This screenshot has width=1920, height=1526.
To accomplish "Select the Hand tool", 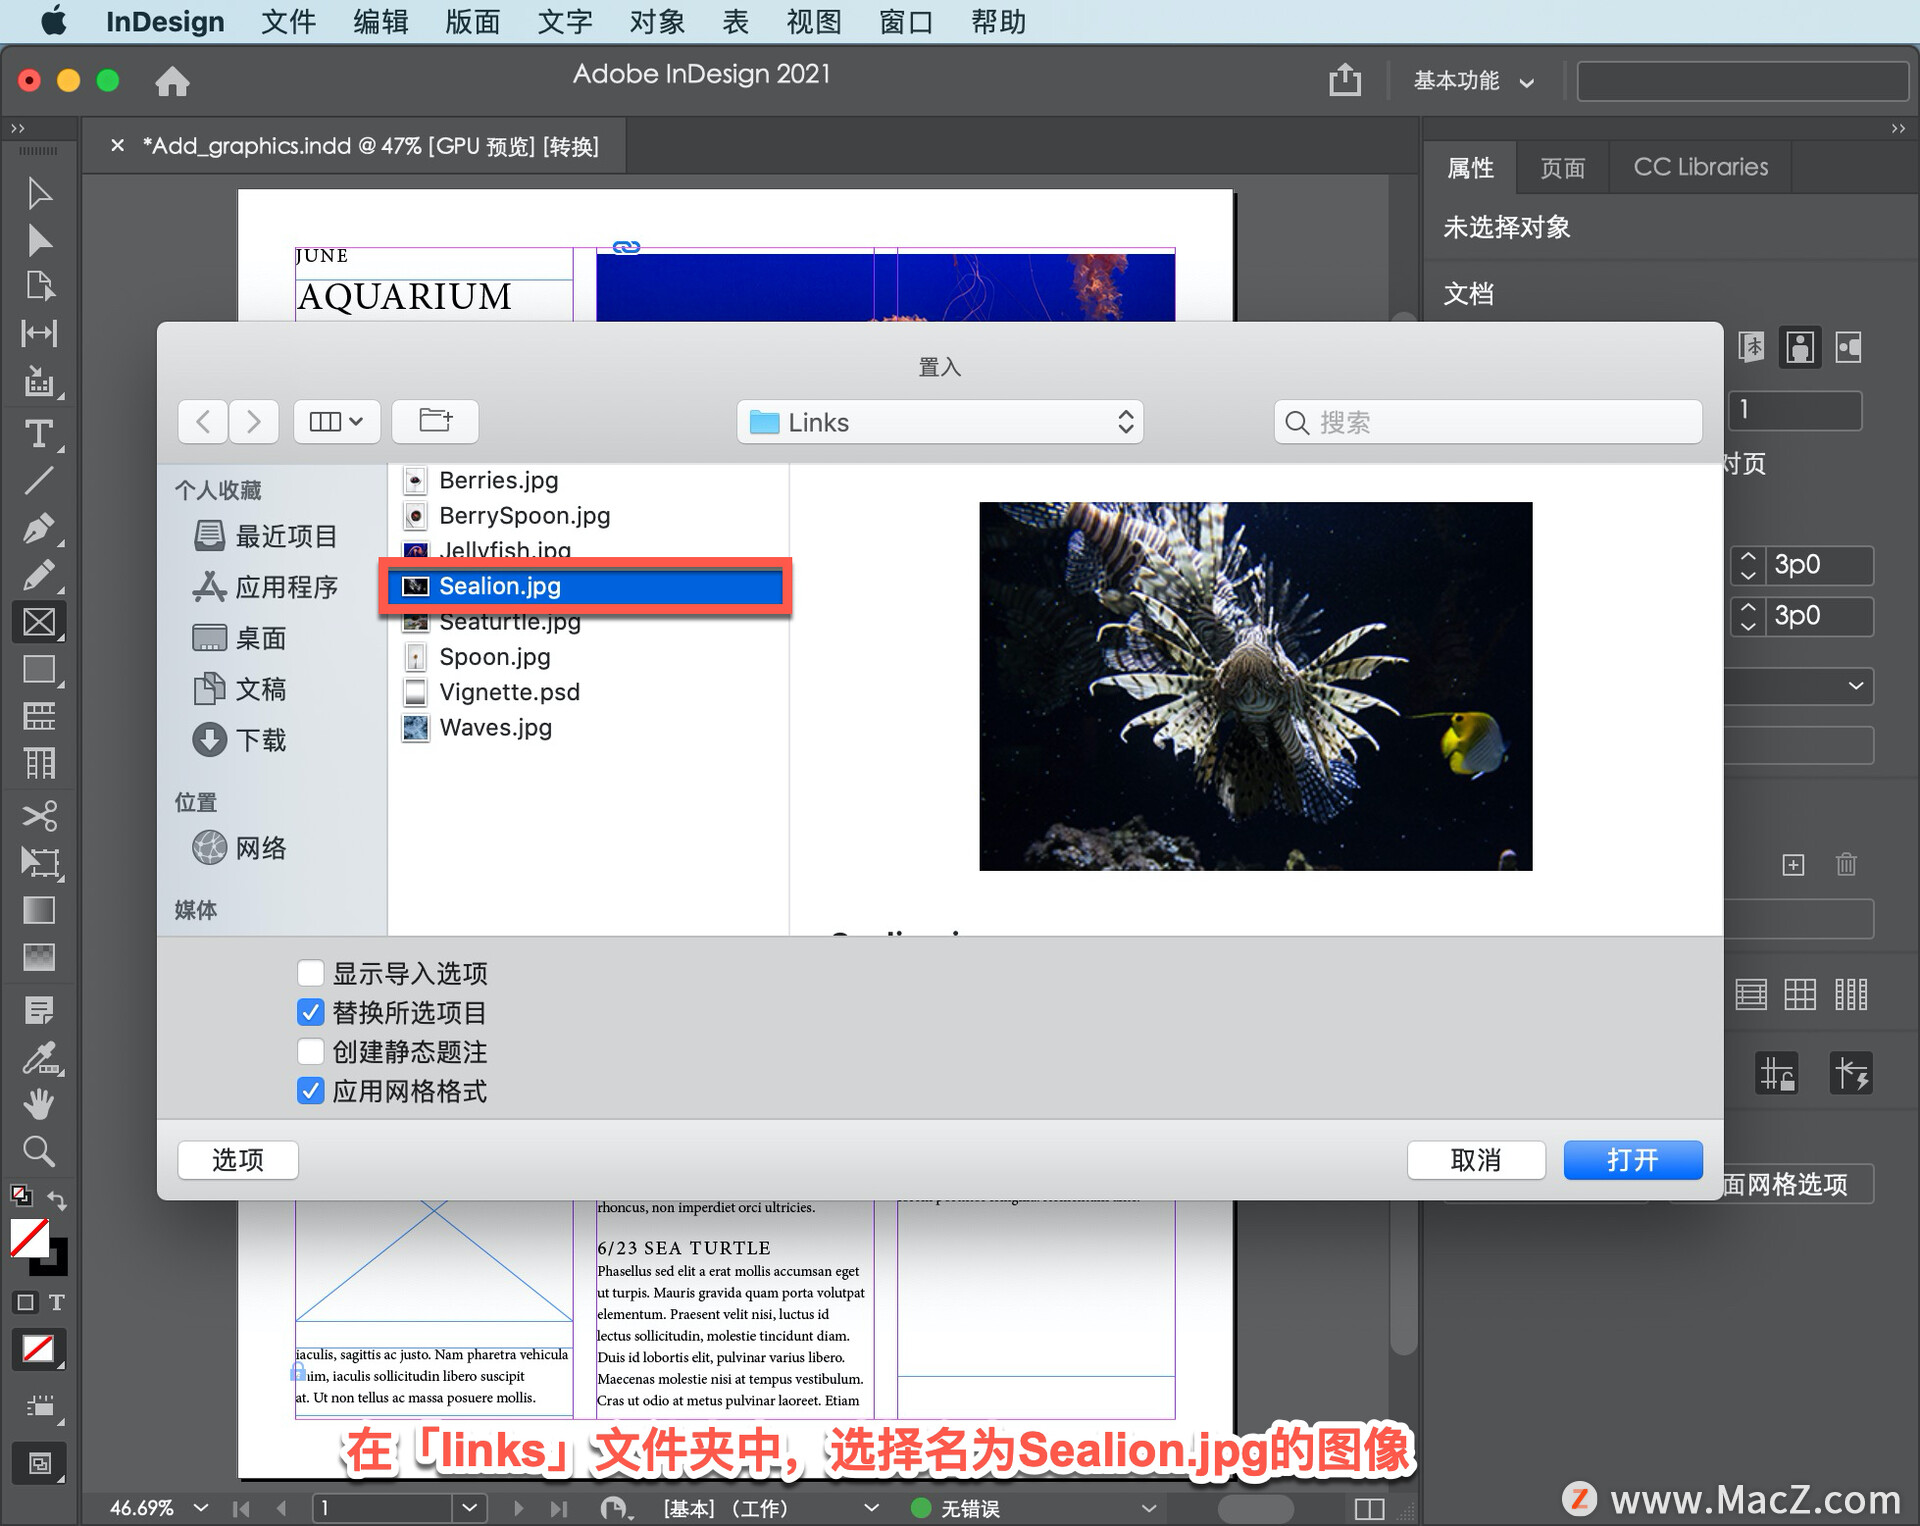I will click(39, 1104).
